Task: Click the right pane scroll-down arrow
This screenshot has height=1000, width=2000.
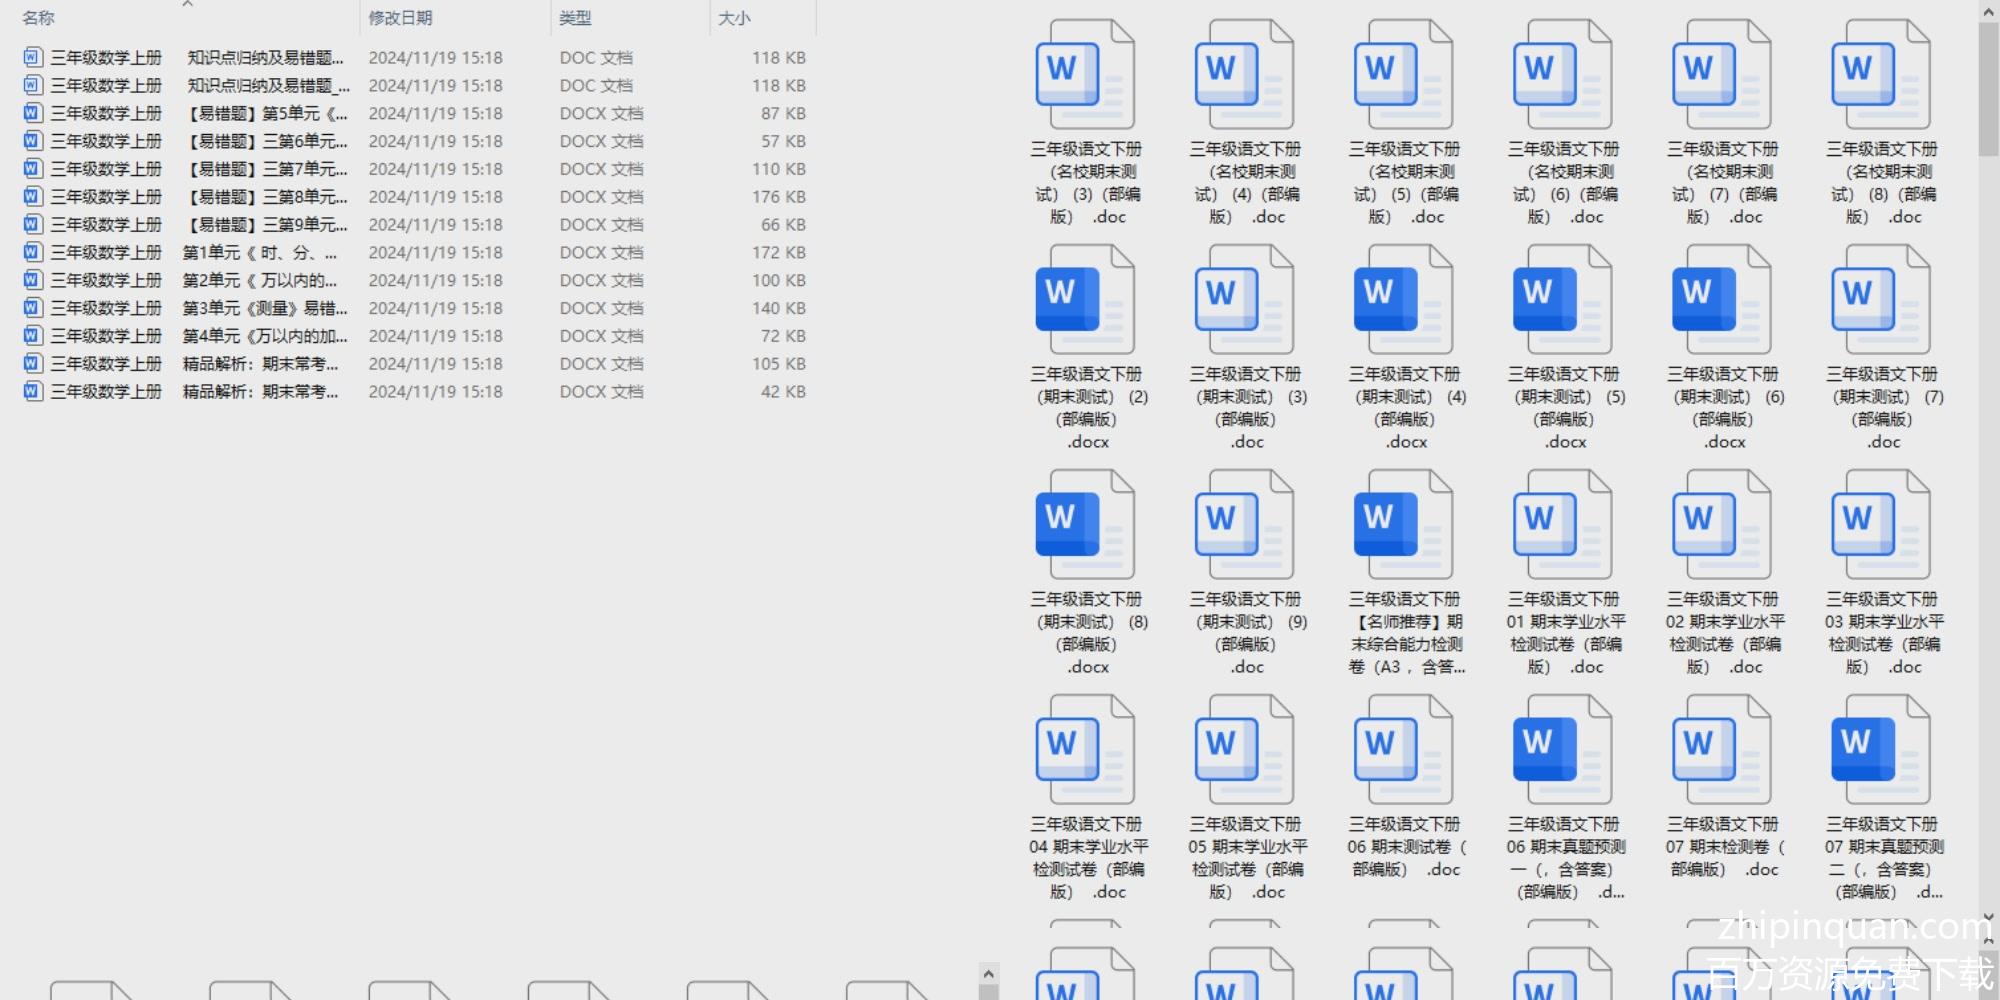Action: 1988,916
